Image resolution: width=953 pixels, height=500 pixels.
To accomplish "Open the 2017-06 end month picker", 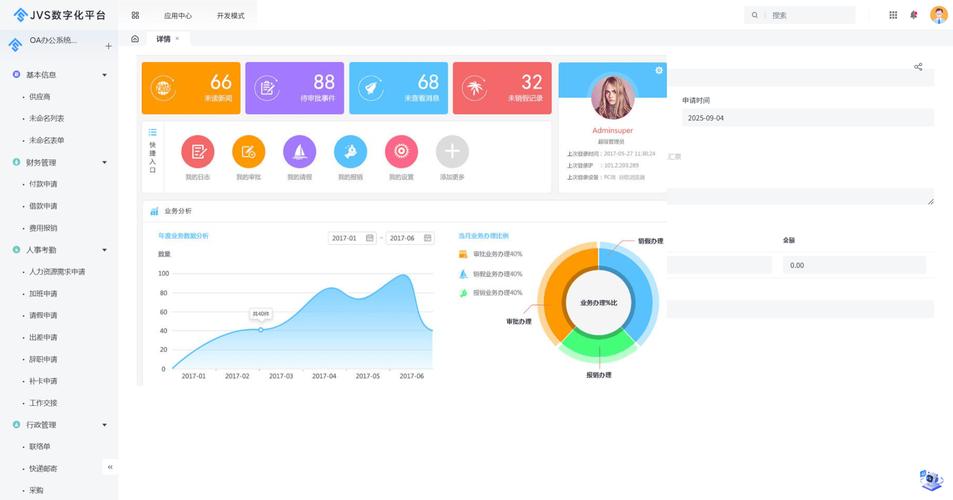I will point(410,238).
